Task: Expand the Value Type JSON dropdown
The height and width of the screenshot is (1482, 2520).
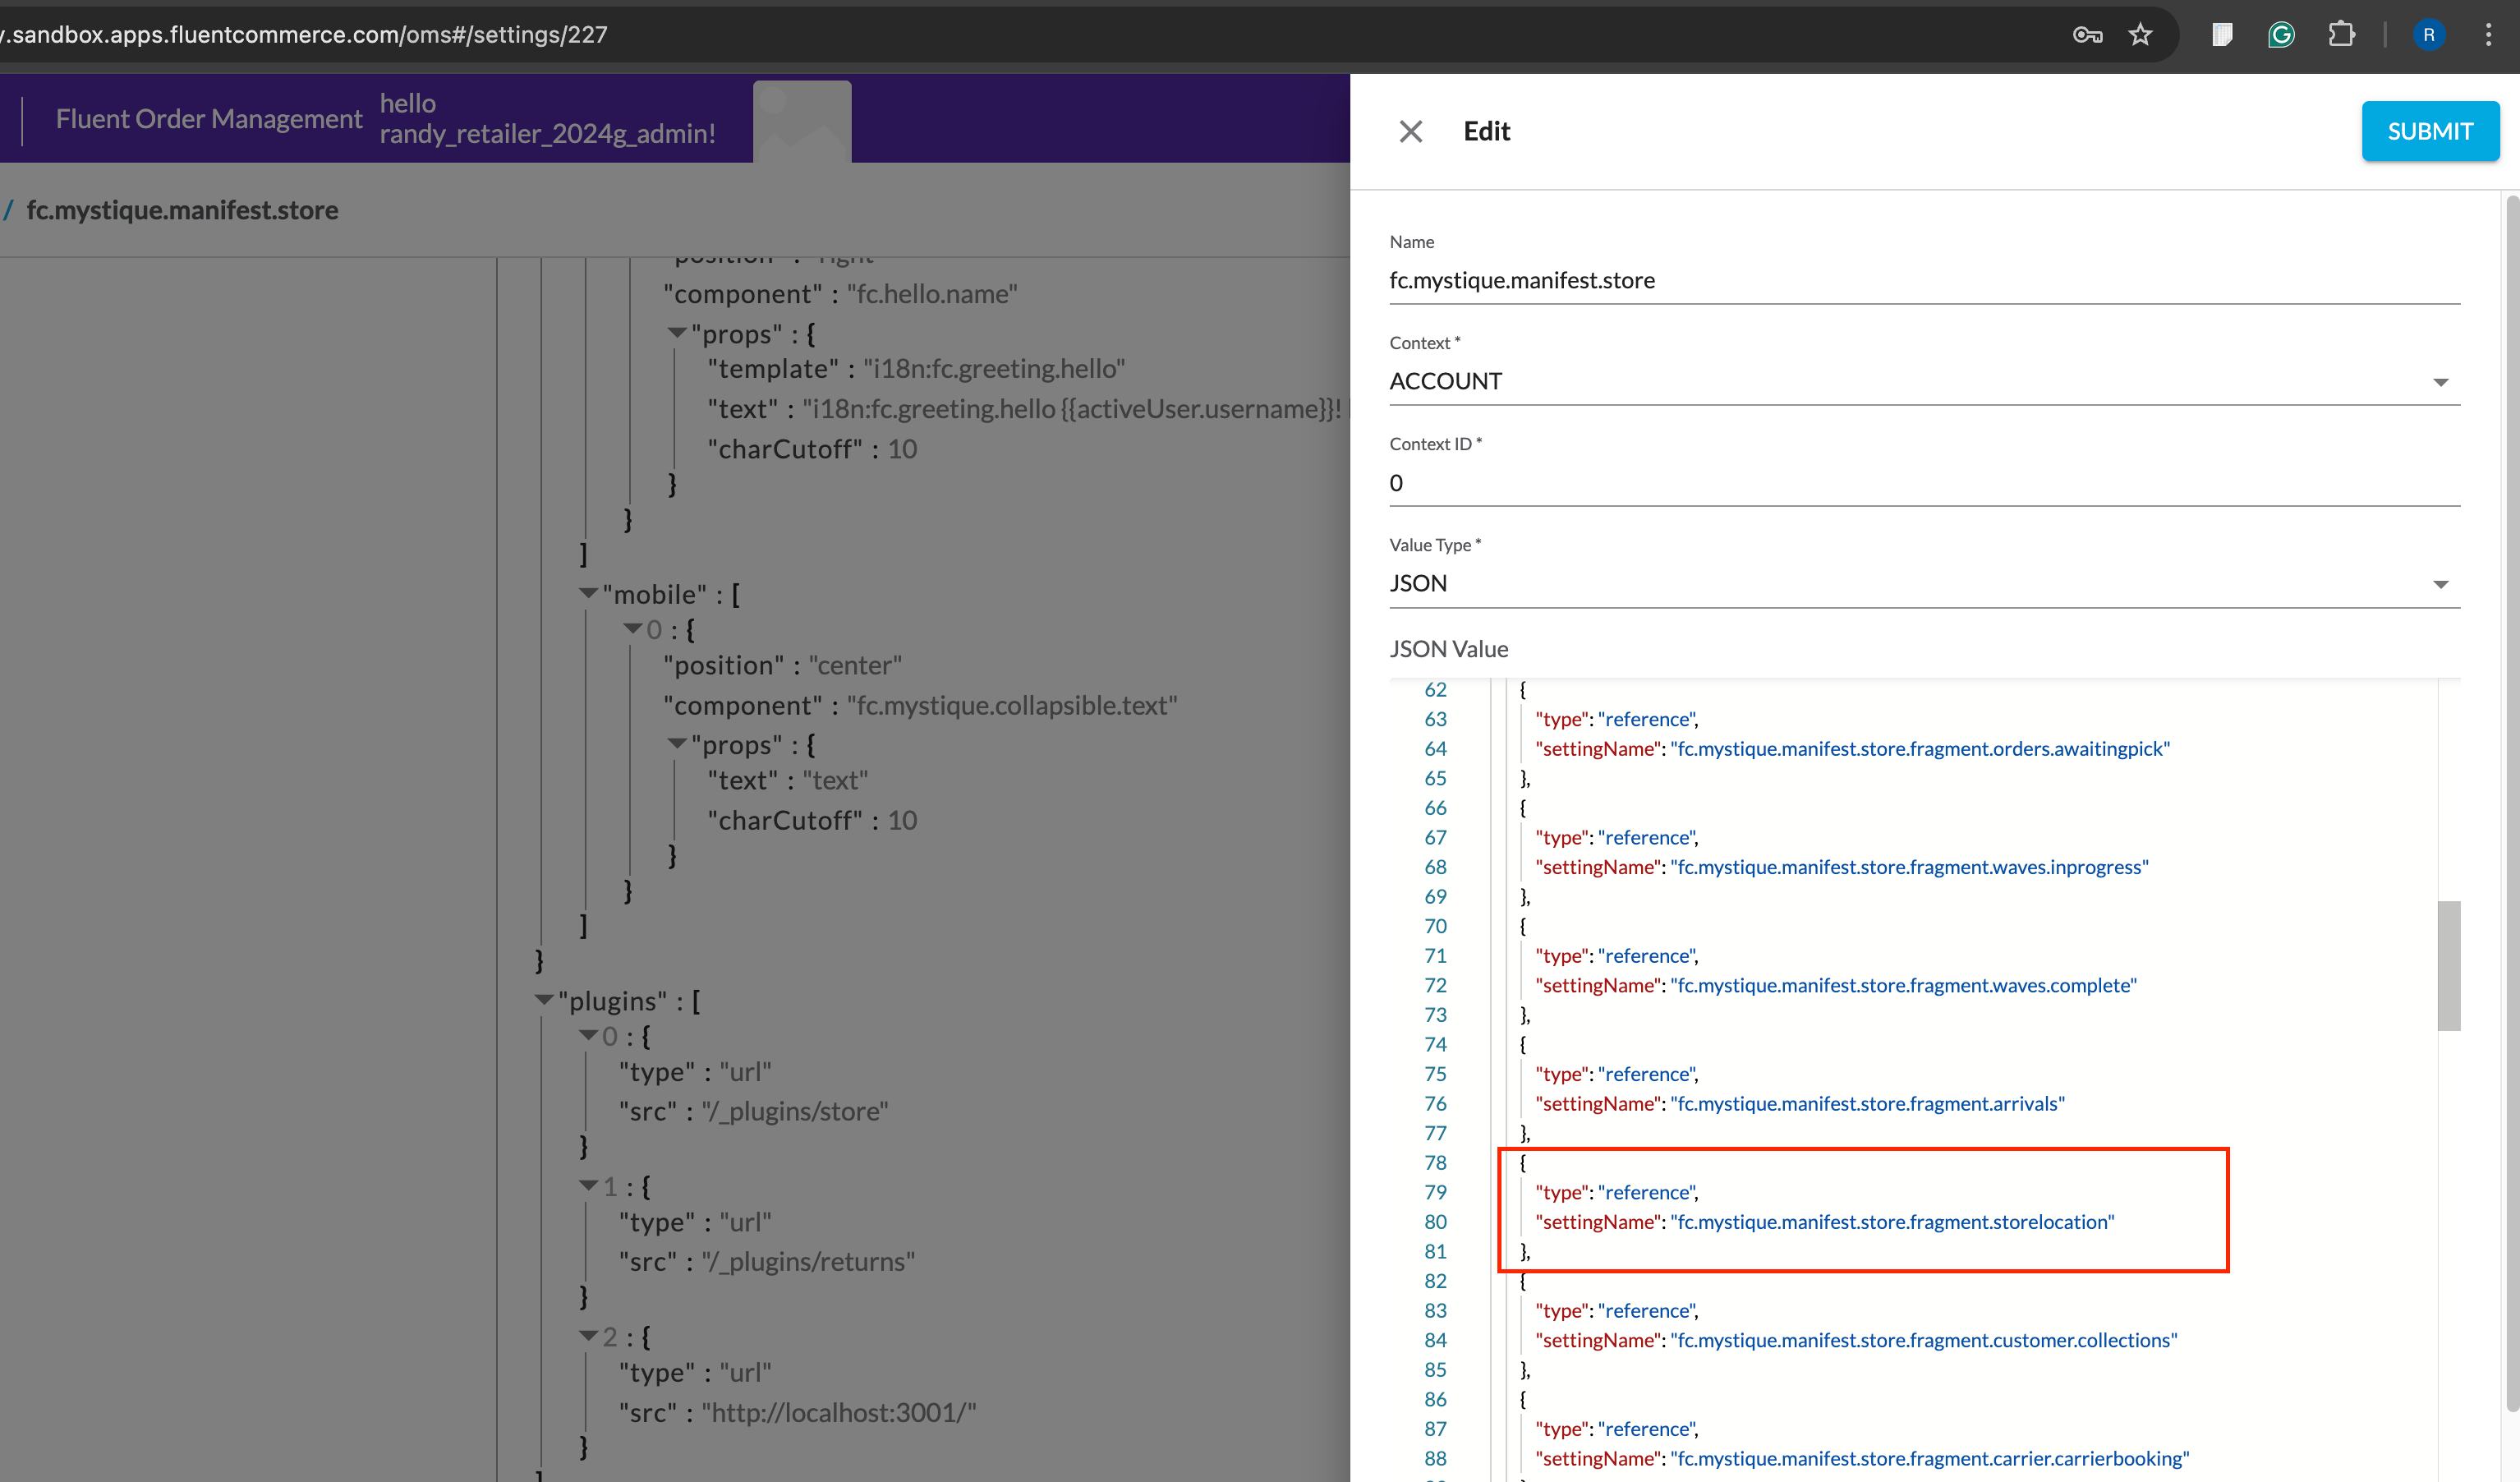Action: pyautogui.click(x=2440, y=582)
